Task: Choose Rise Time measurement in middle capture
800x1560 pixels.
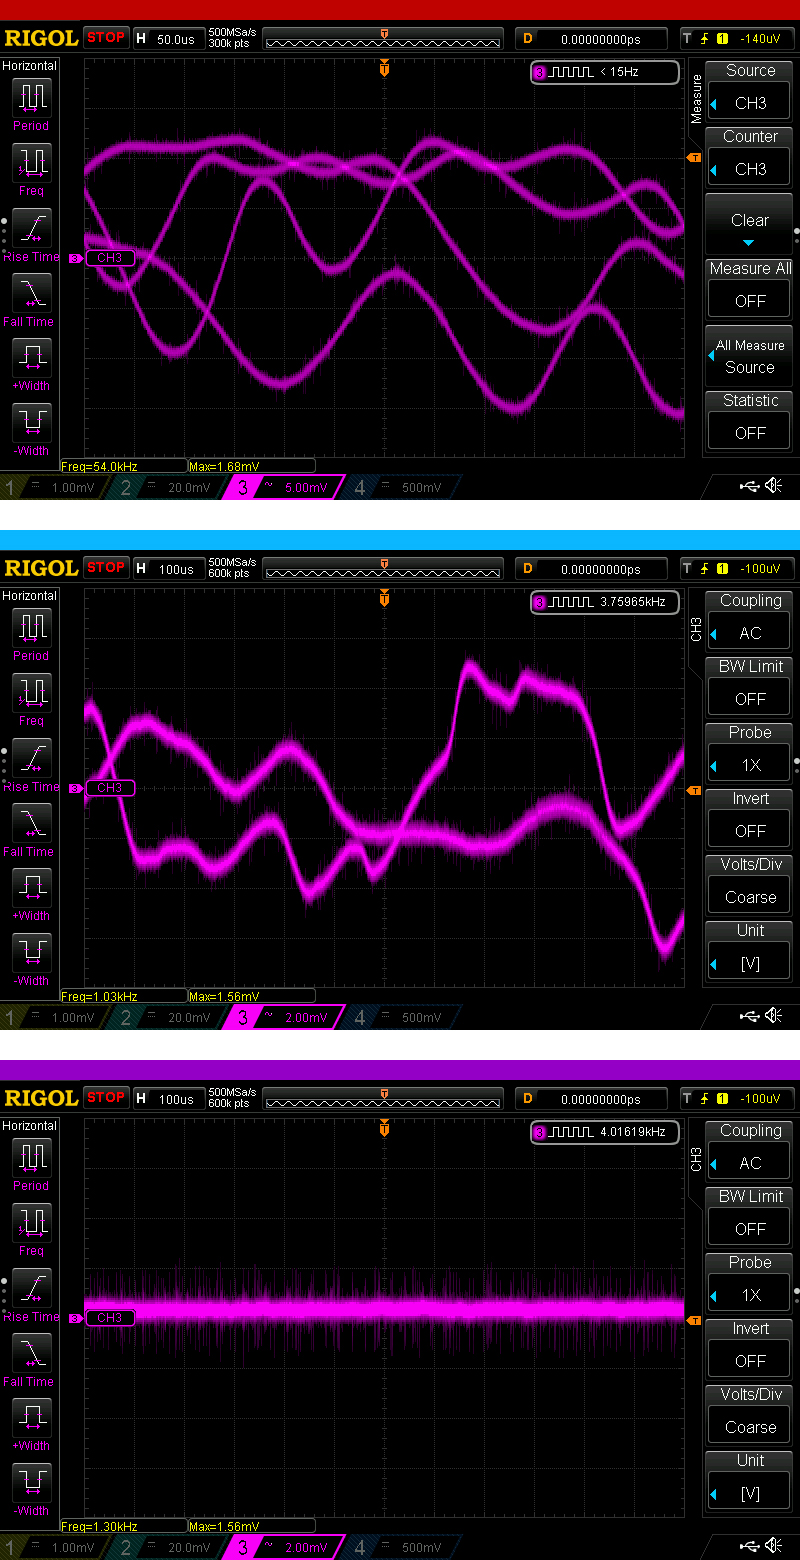Action: pos(31,763)
